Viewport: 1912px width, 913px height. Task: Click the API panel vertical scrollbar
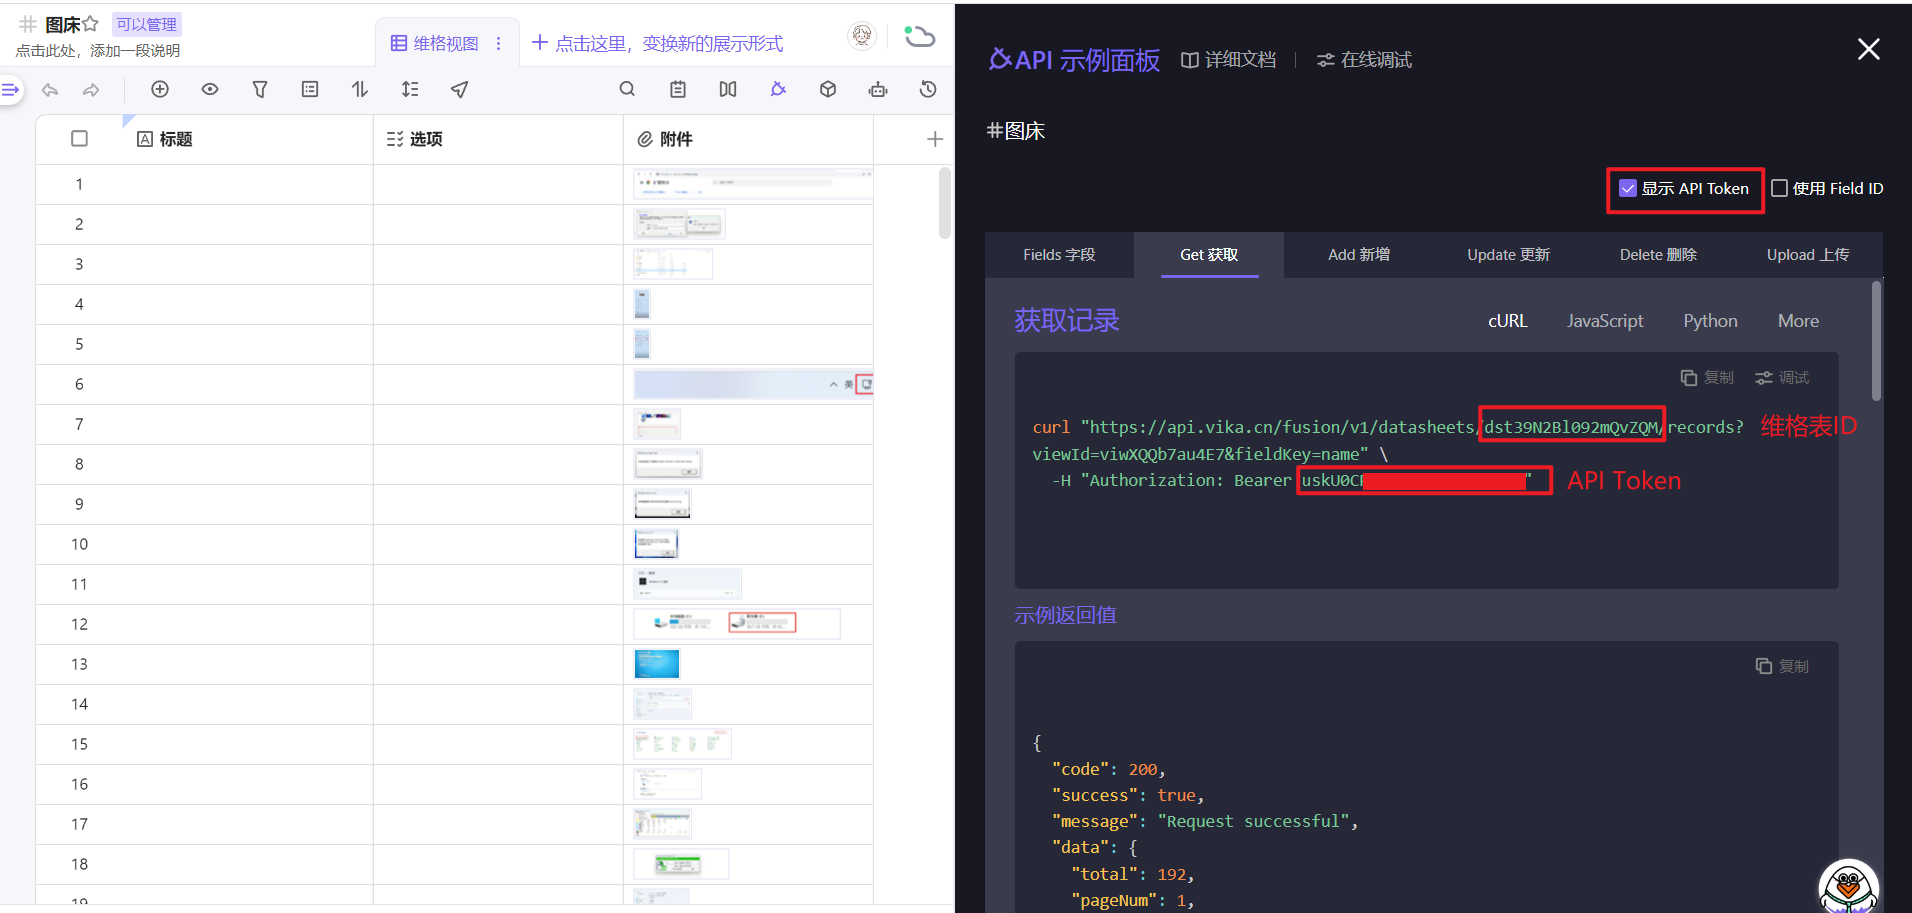tap(1876, 340)
